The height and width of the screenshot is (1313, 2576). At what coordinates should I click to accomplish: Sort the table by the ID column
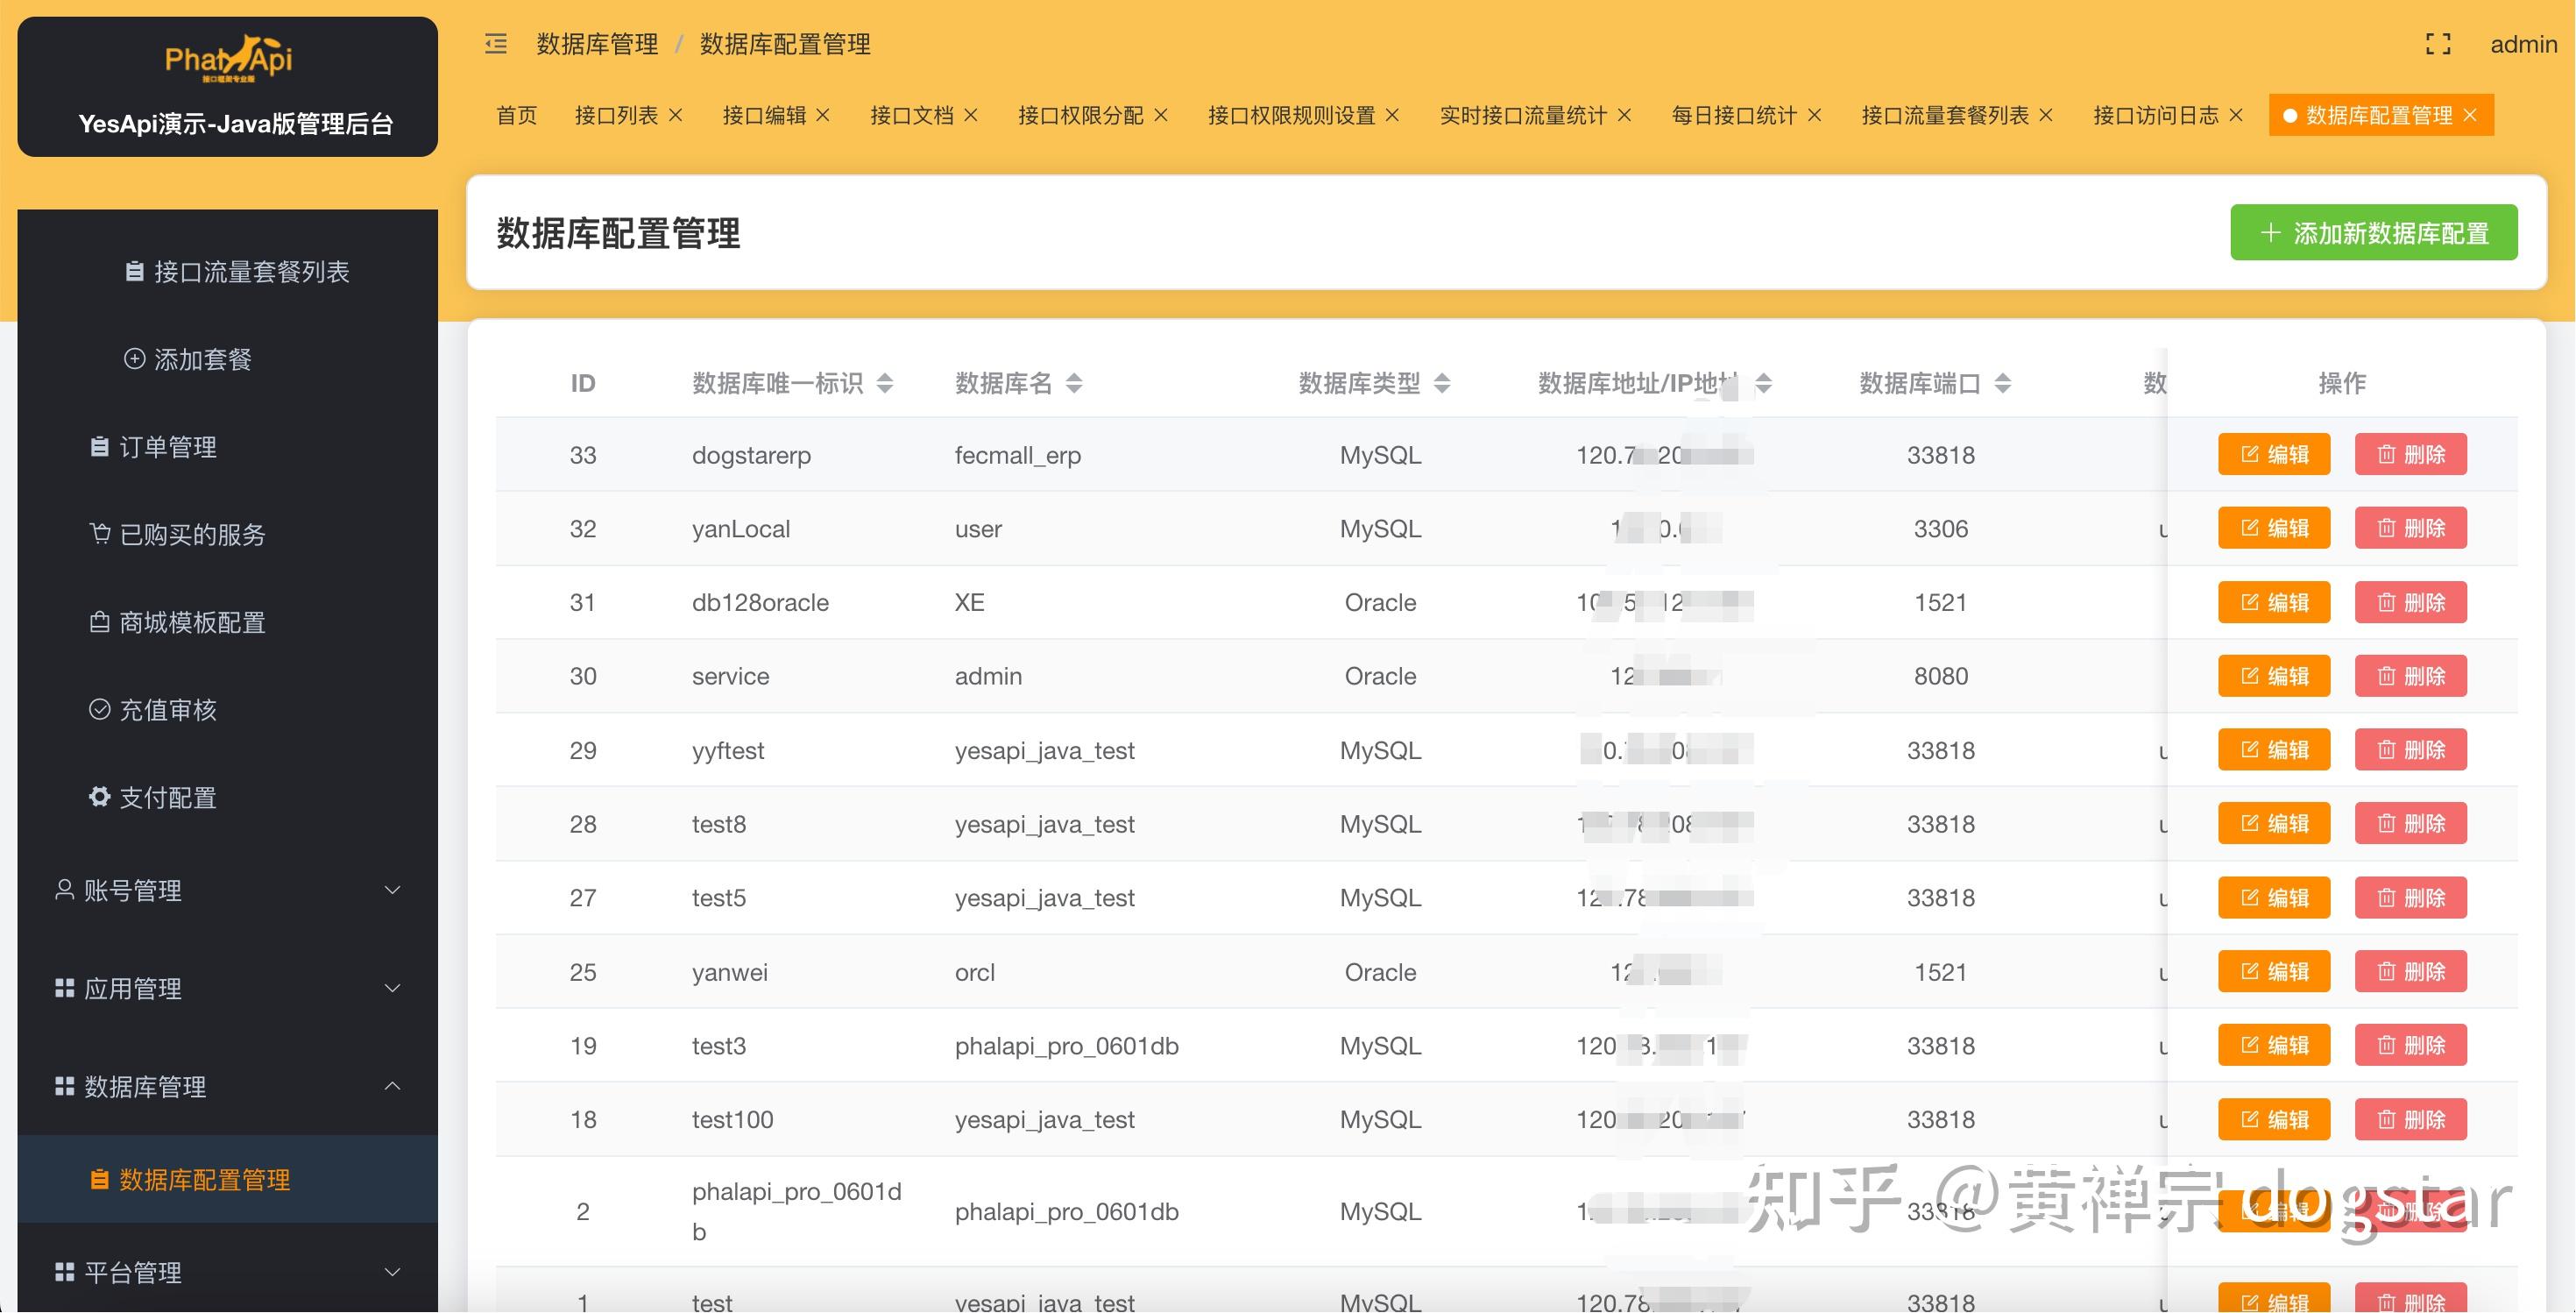tap(583, 382)
